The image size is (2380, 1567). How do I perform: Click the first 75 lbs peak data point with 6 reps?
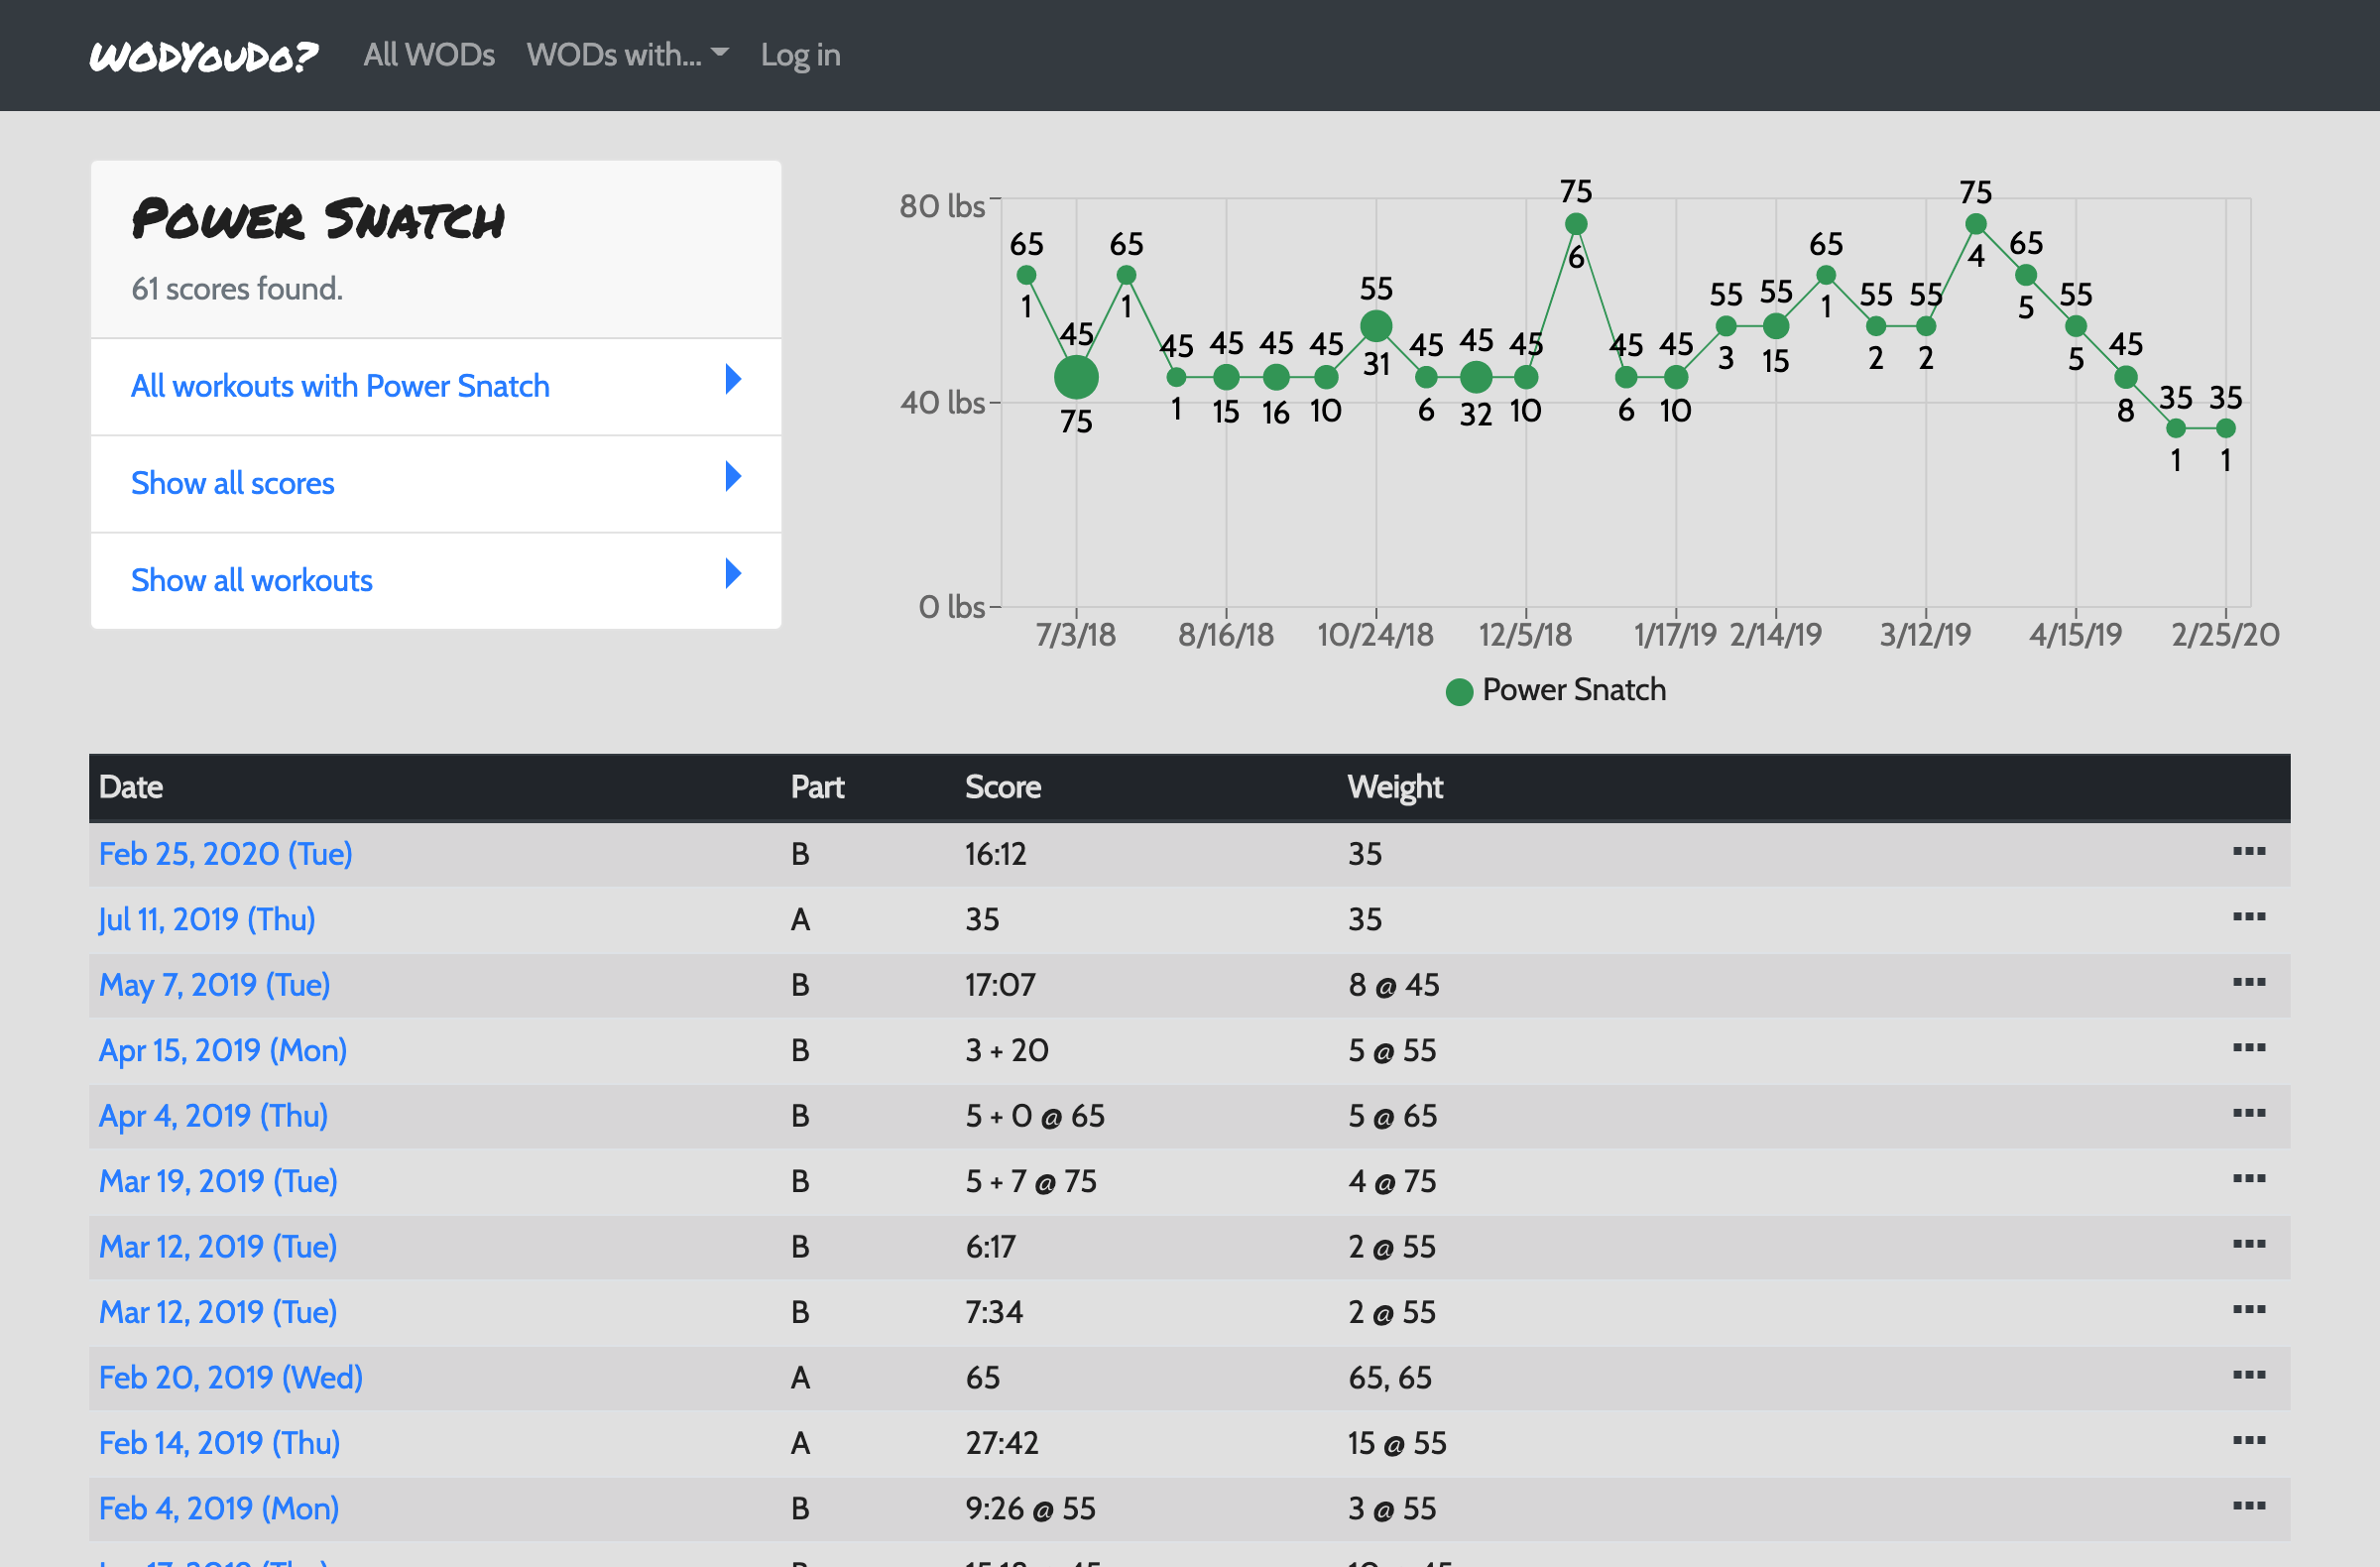[x=1576, y=224]
